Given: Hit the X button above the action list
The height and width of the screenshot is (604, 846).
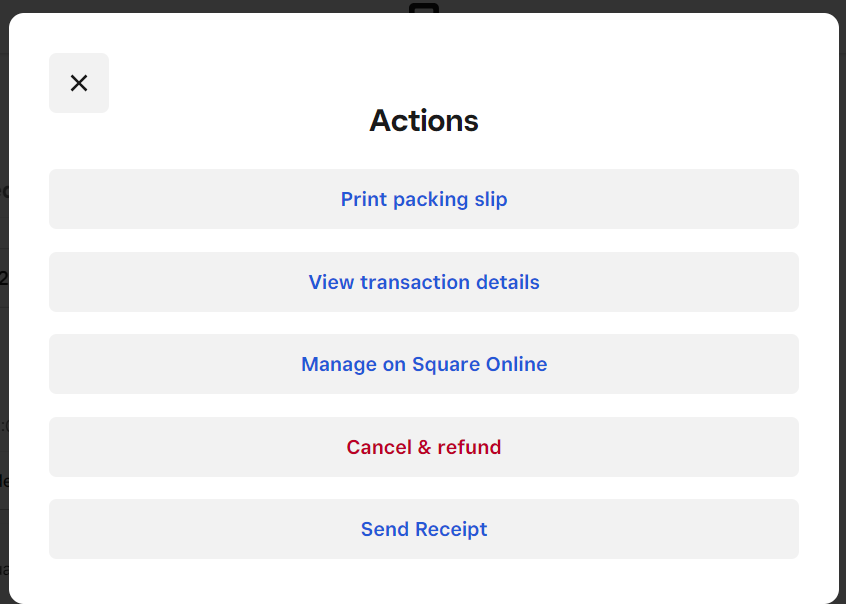Looking at the screenshot, I should pyautogui.click(x=79, y=83).
